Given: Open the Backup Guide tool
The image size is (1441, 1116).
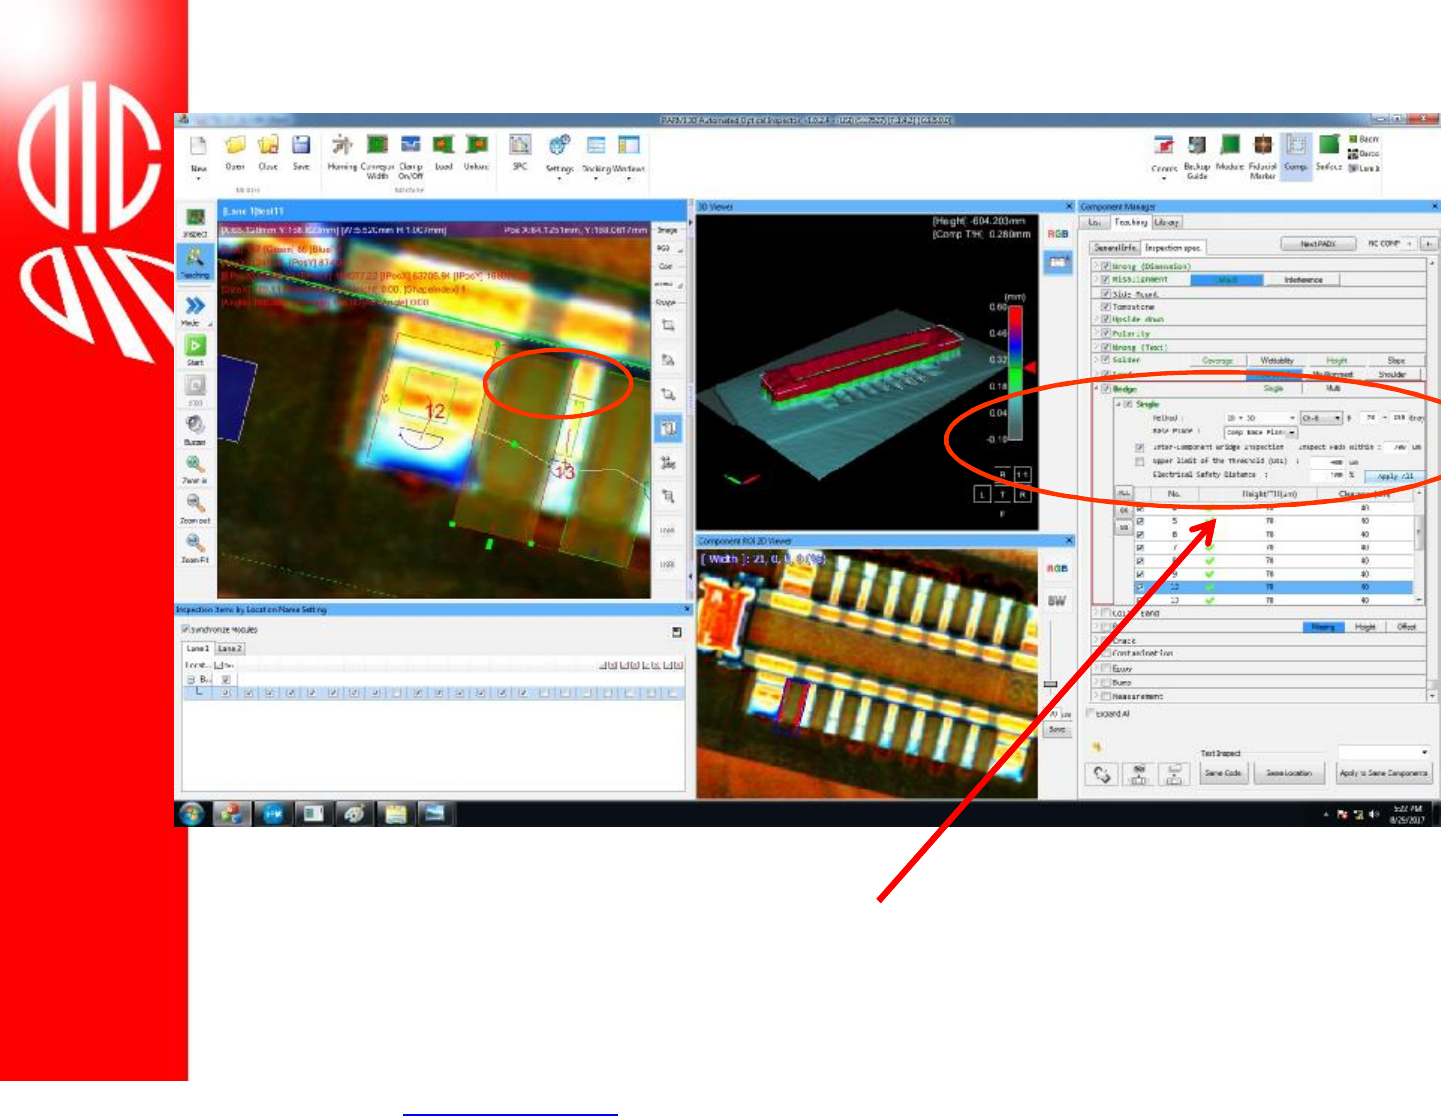Looking at the screenshot, I should pos(1197,156).
